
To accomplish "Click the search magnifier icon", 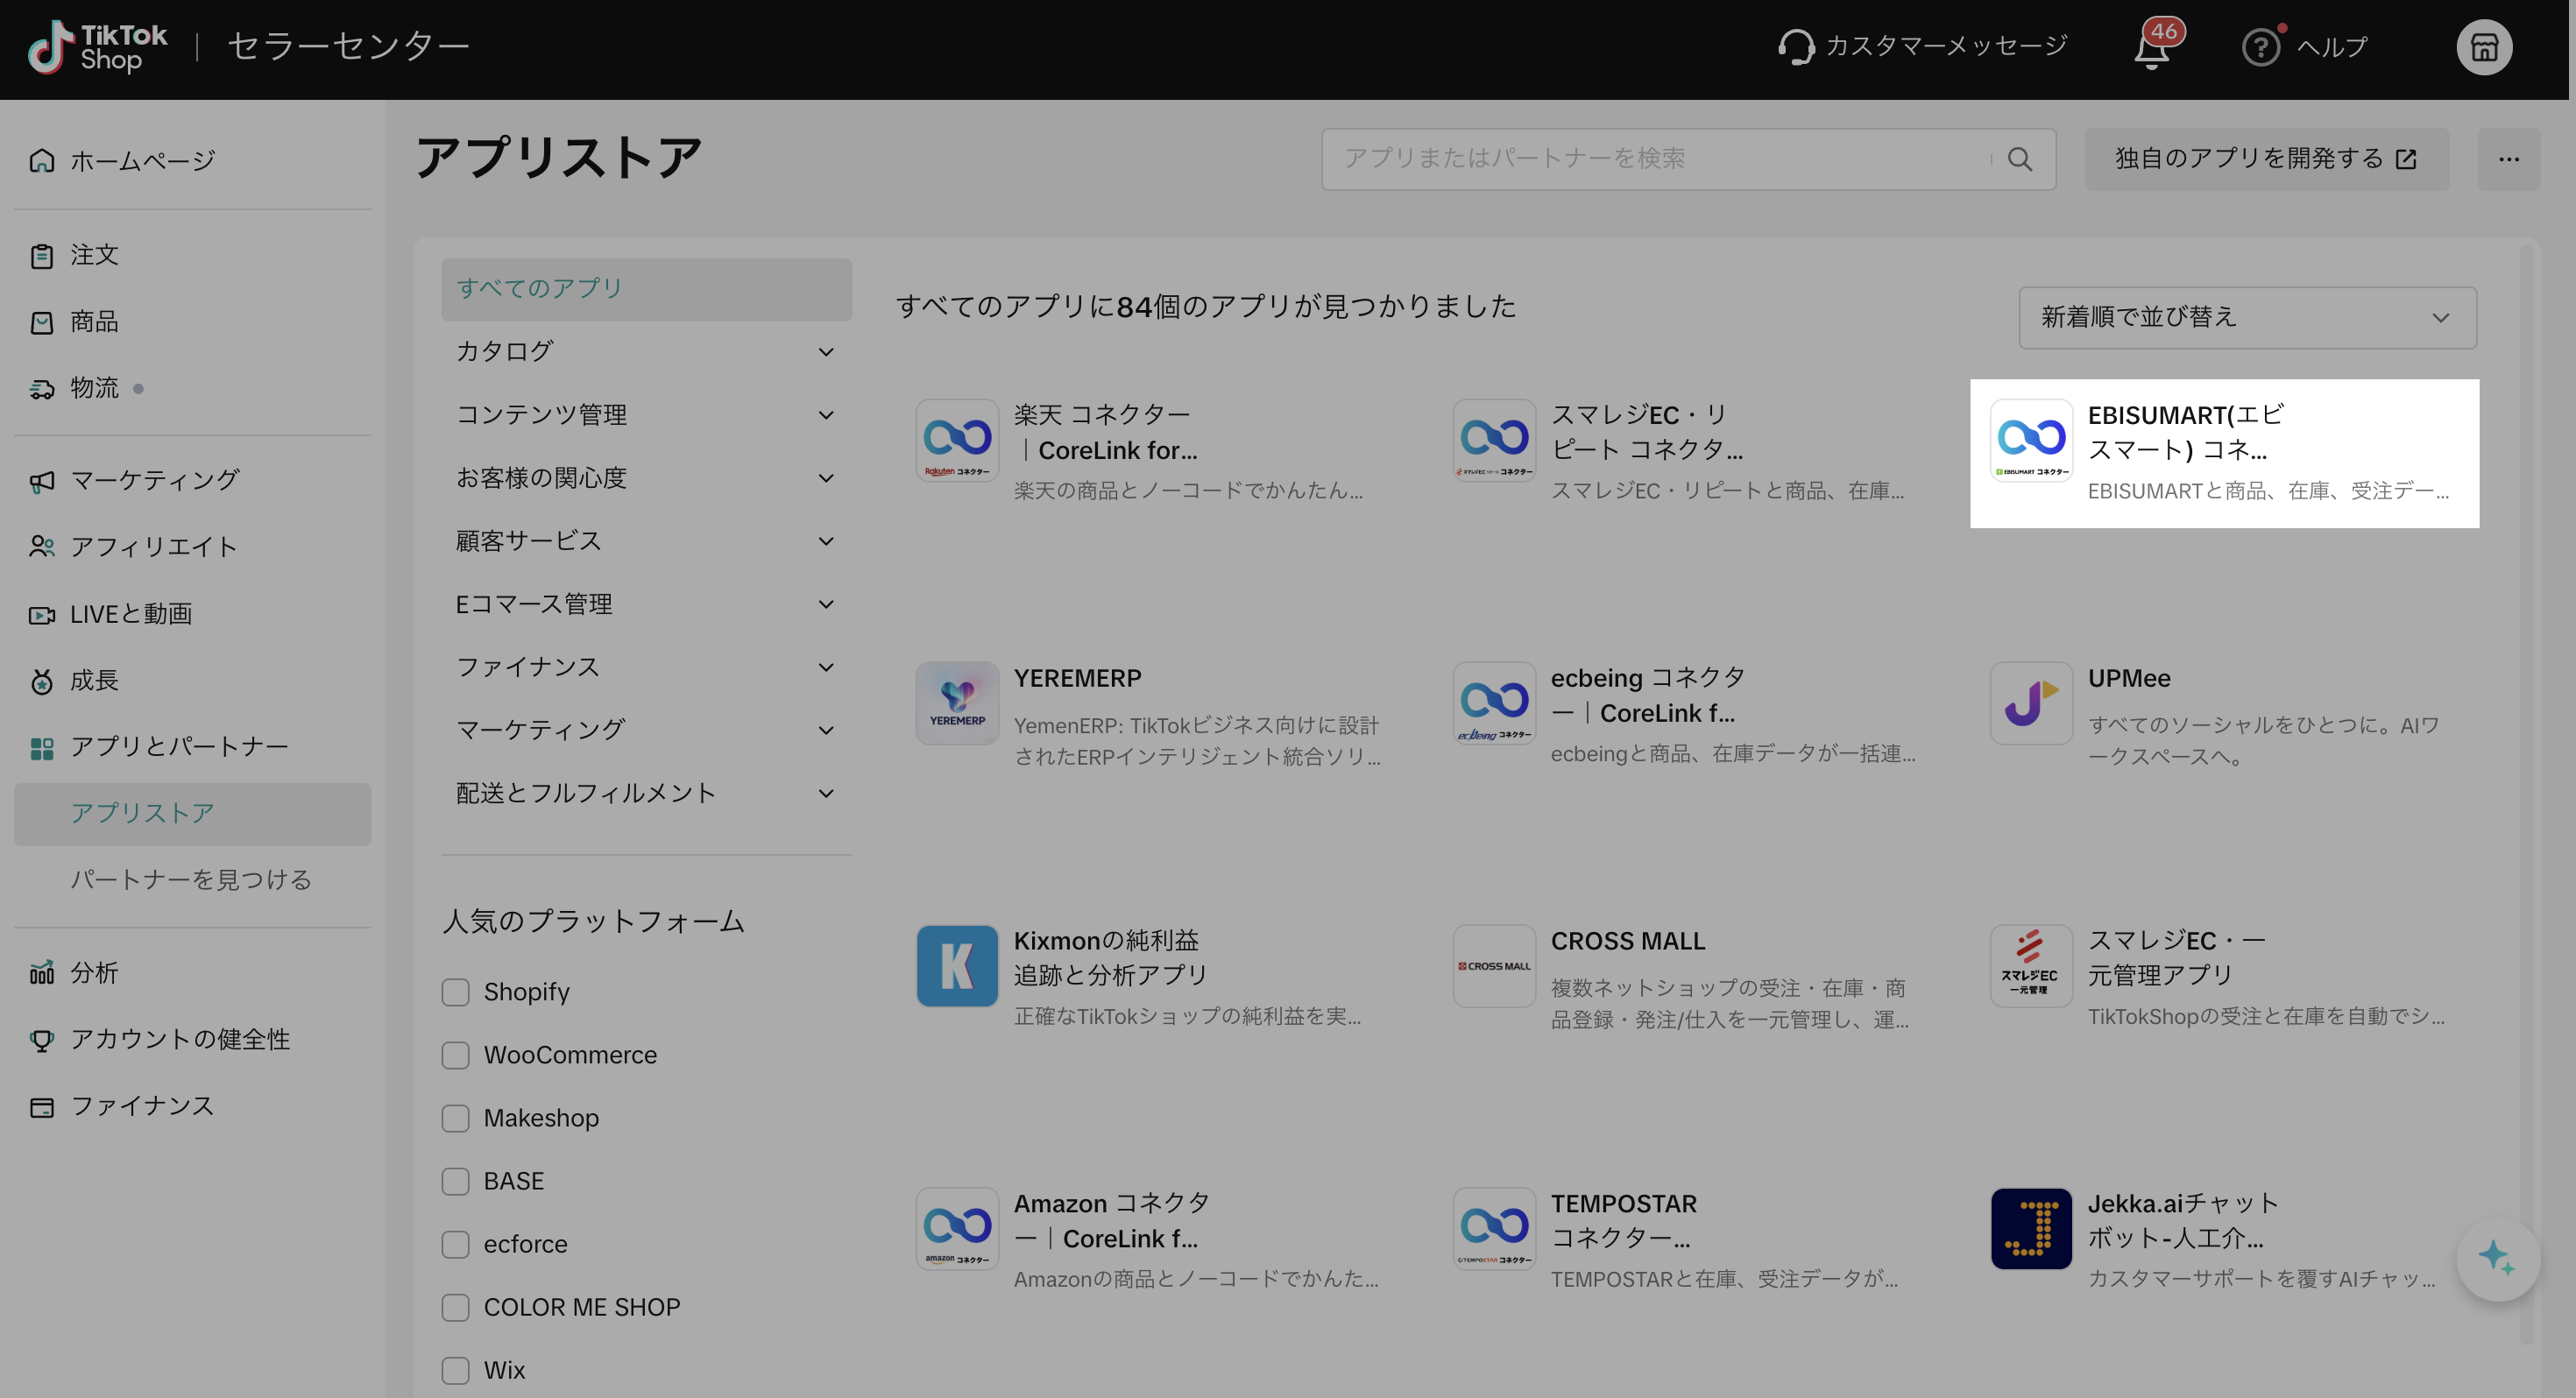I will click(2019, 159).
